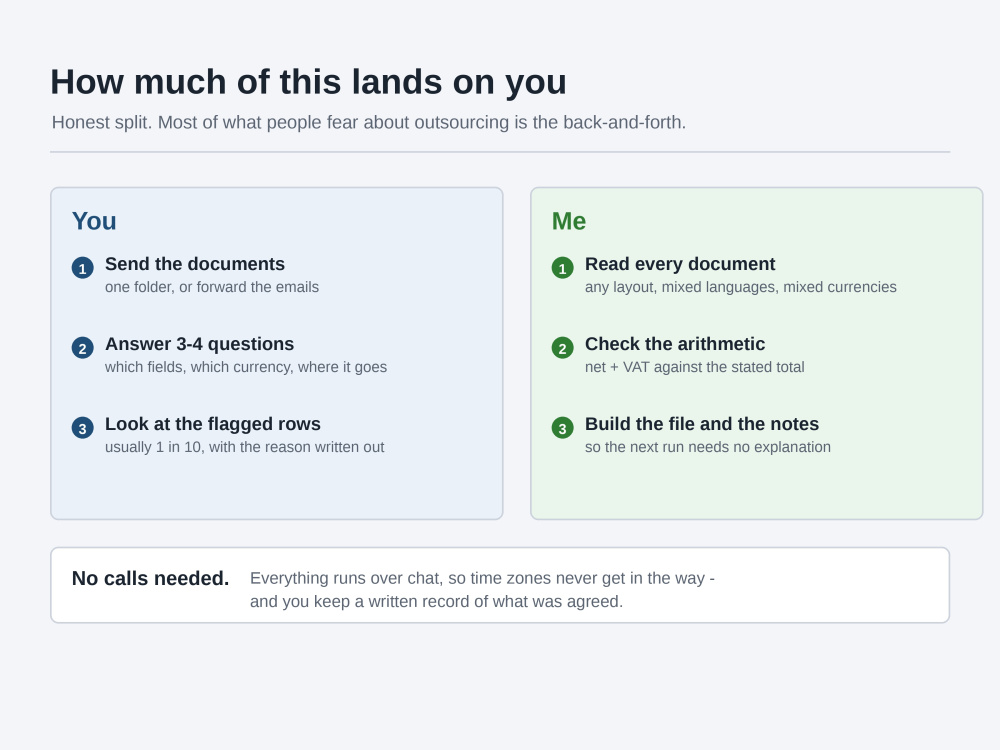The width and height of the screenshot is (1000, 750).
Task: Click the blue number 2 badge under You
Action: 82,348
